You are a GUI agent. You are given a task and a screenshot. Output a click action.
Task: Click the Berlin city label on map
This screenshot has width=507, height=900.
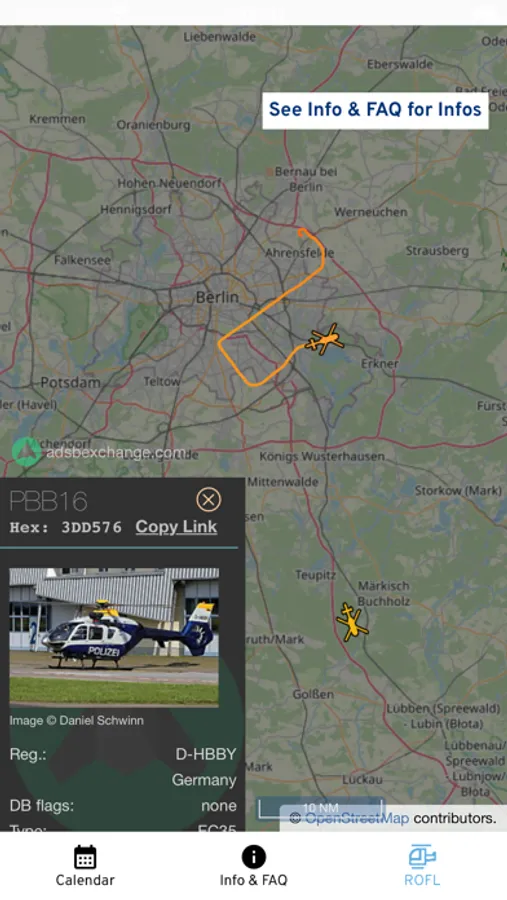pos(217,297)
